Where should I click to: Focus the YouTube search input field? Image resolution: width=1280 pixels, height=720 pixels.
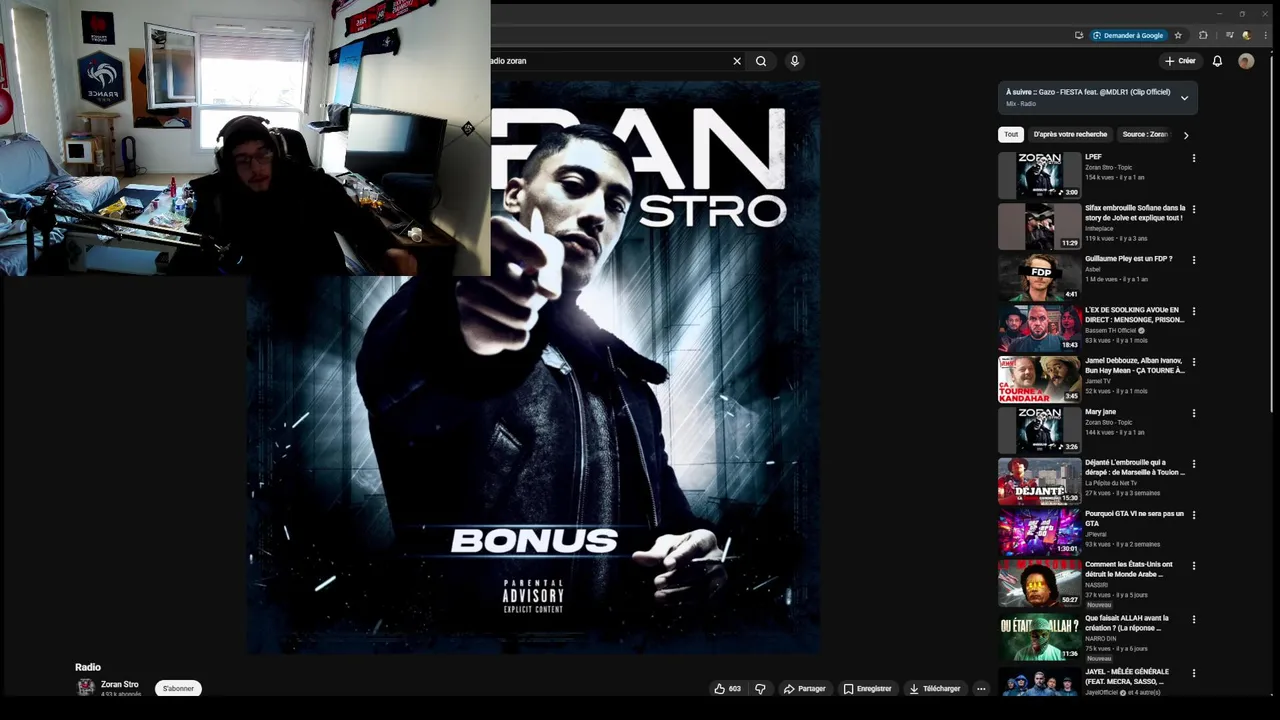[x=608, y=61]
